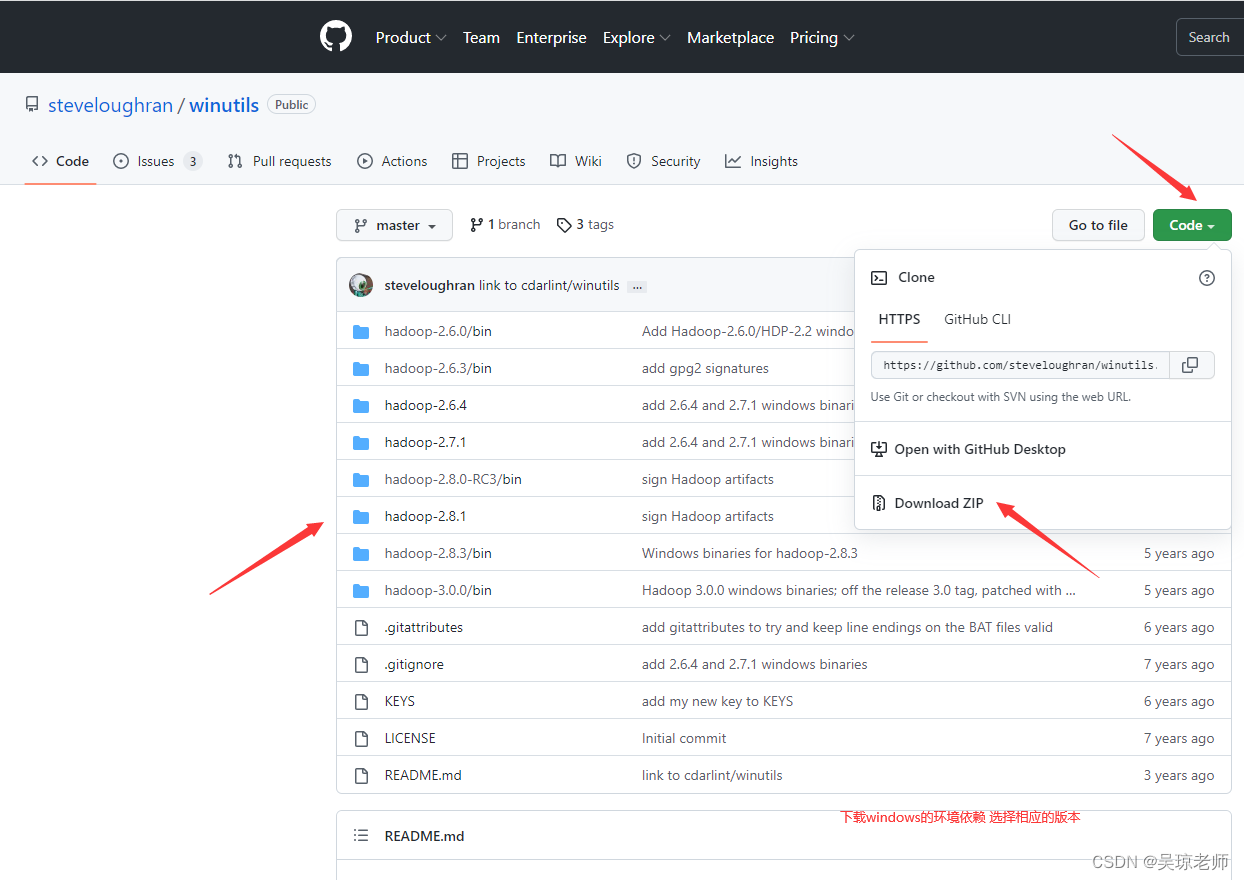Click the clone URL text field
Viewport: 1244px width, 880px height.
tap(1019, 365)
